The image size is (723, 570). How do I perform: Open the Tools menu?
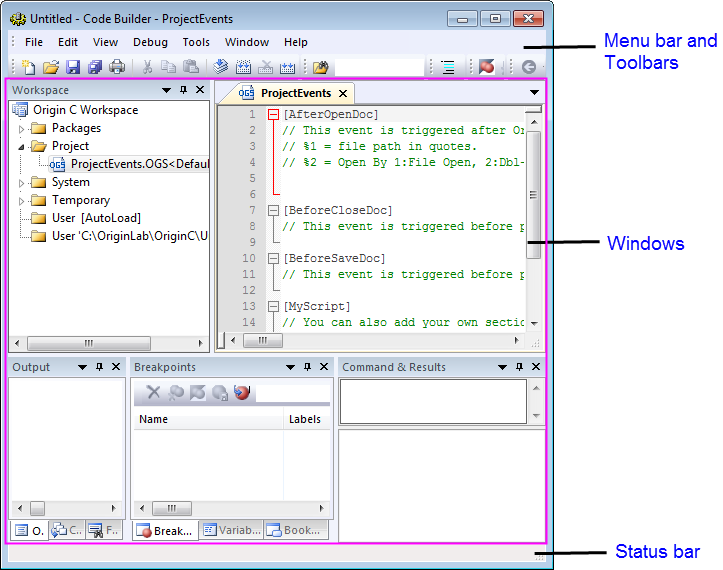point(196,42)
